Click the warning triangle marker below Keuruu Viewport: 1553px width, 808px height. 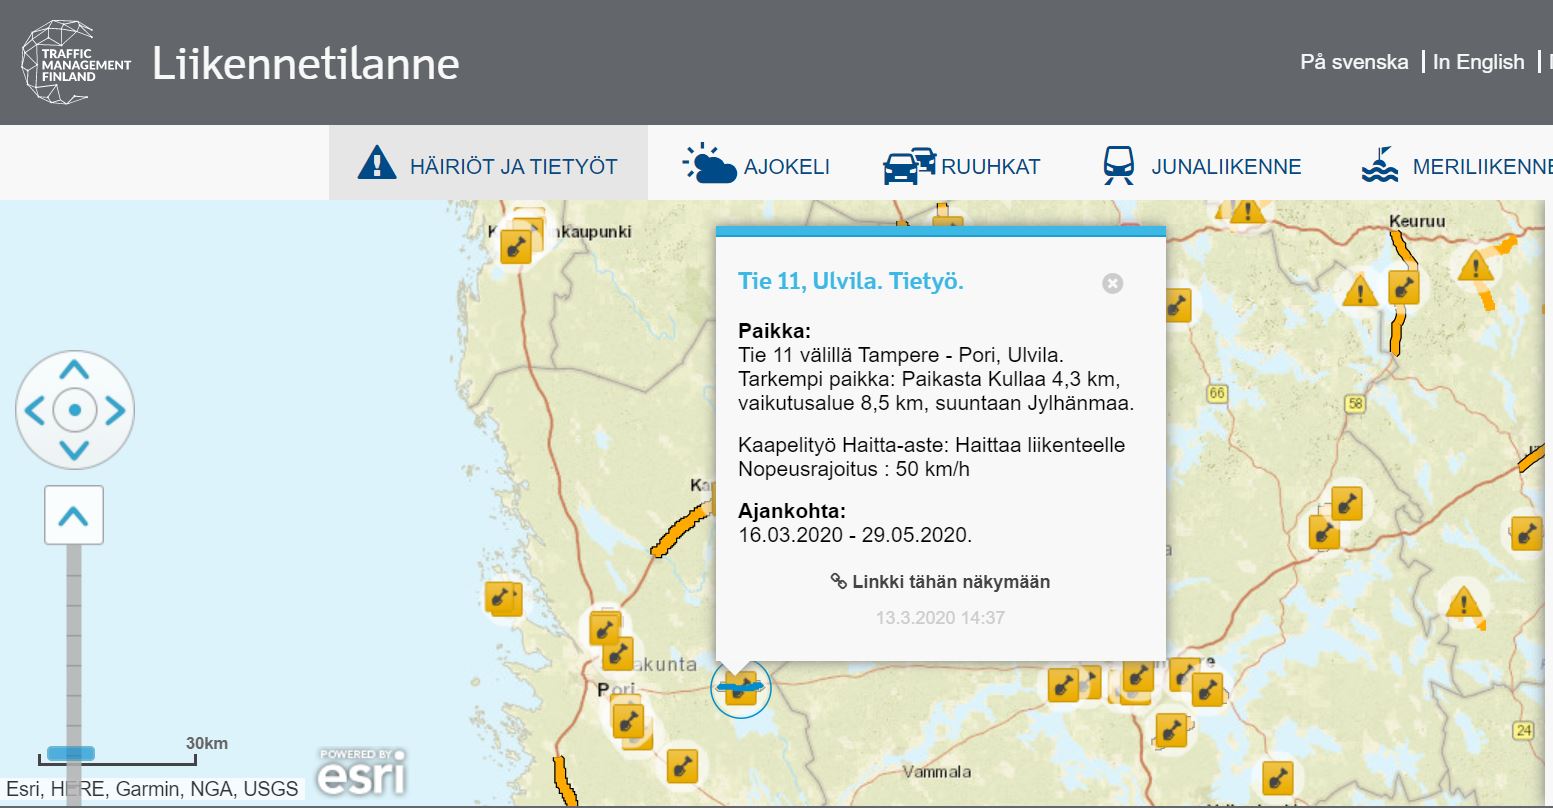1359,292
